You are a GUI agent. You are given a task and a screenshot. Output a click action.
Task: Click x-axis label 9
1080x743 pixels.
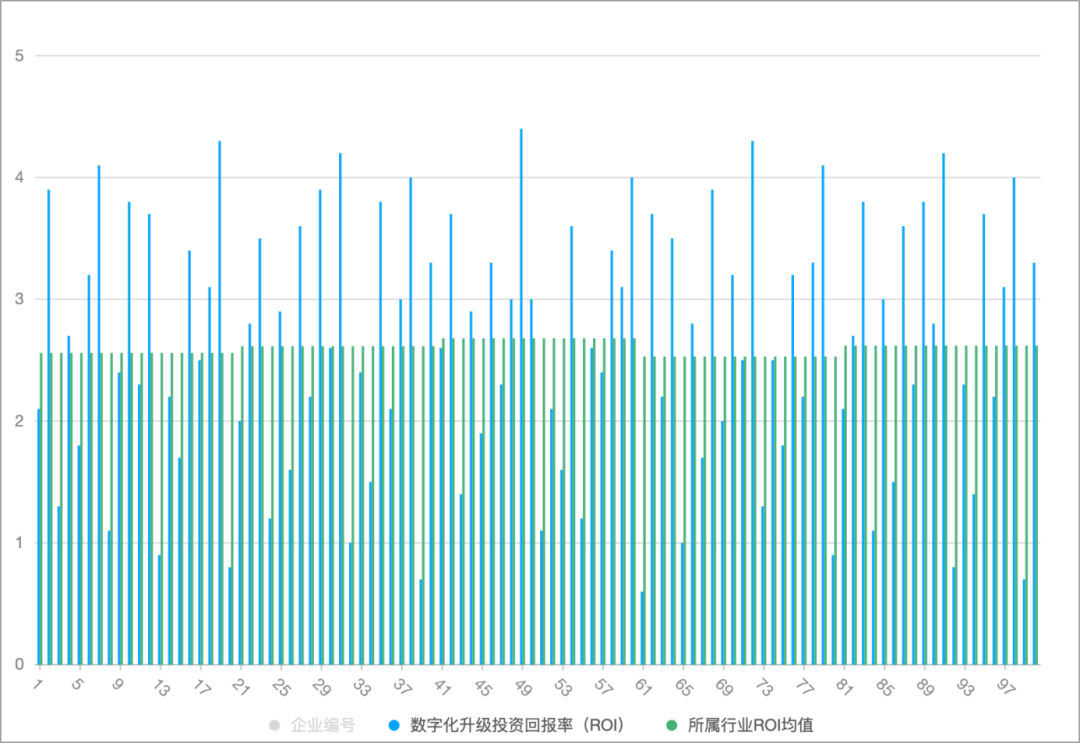(117, 684)
